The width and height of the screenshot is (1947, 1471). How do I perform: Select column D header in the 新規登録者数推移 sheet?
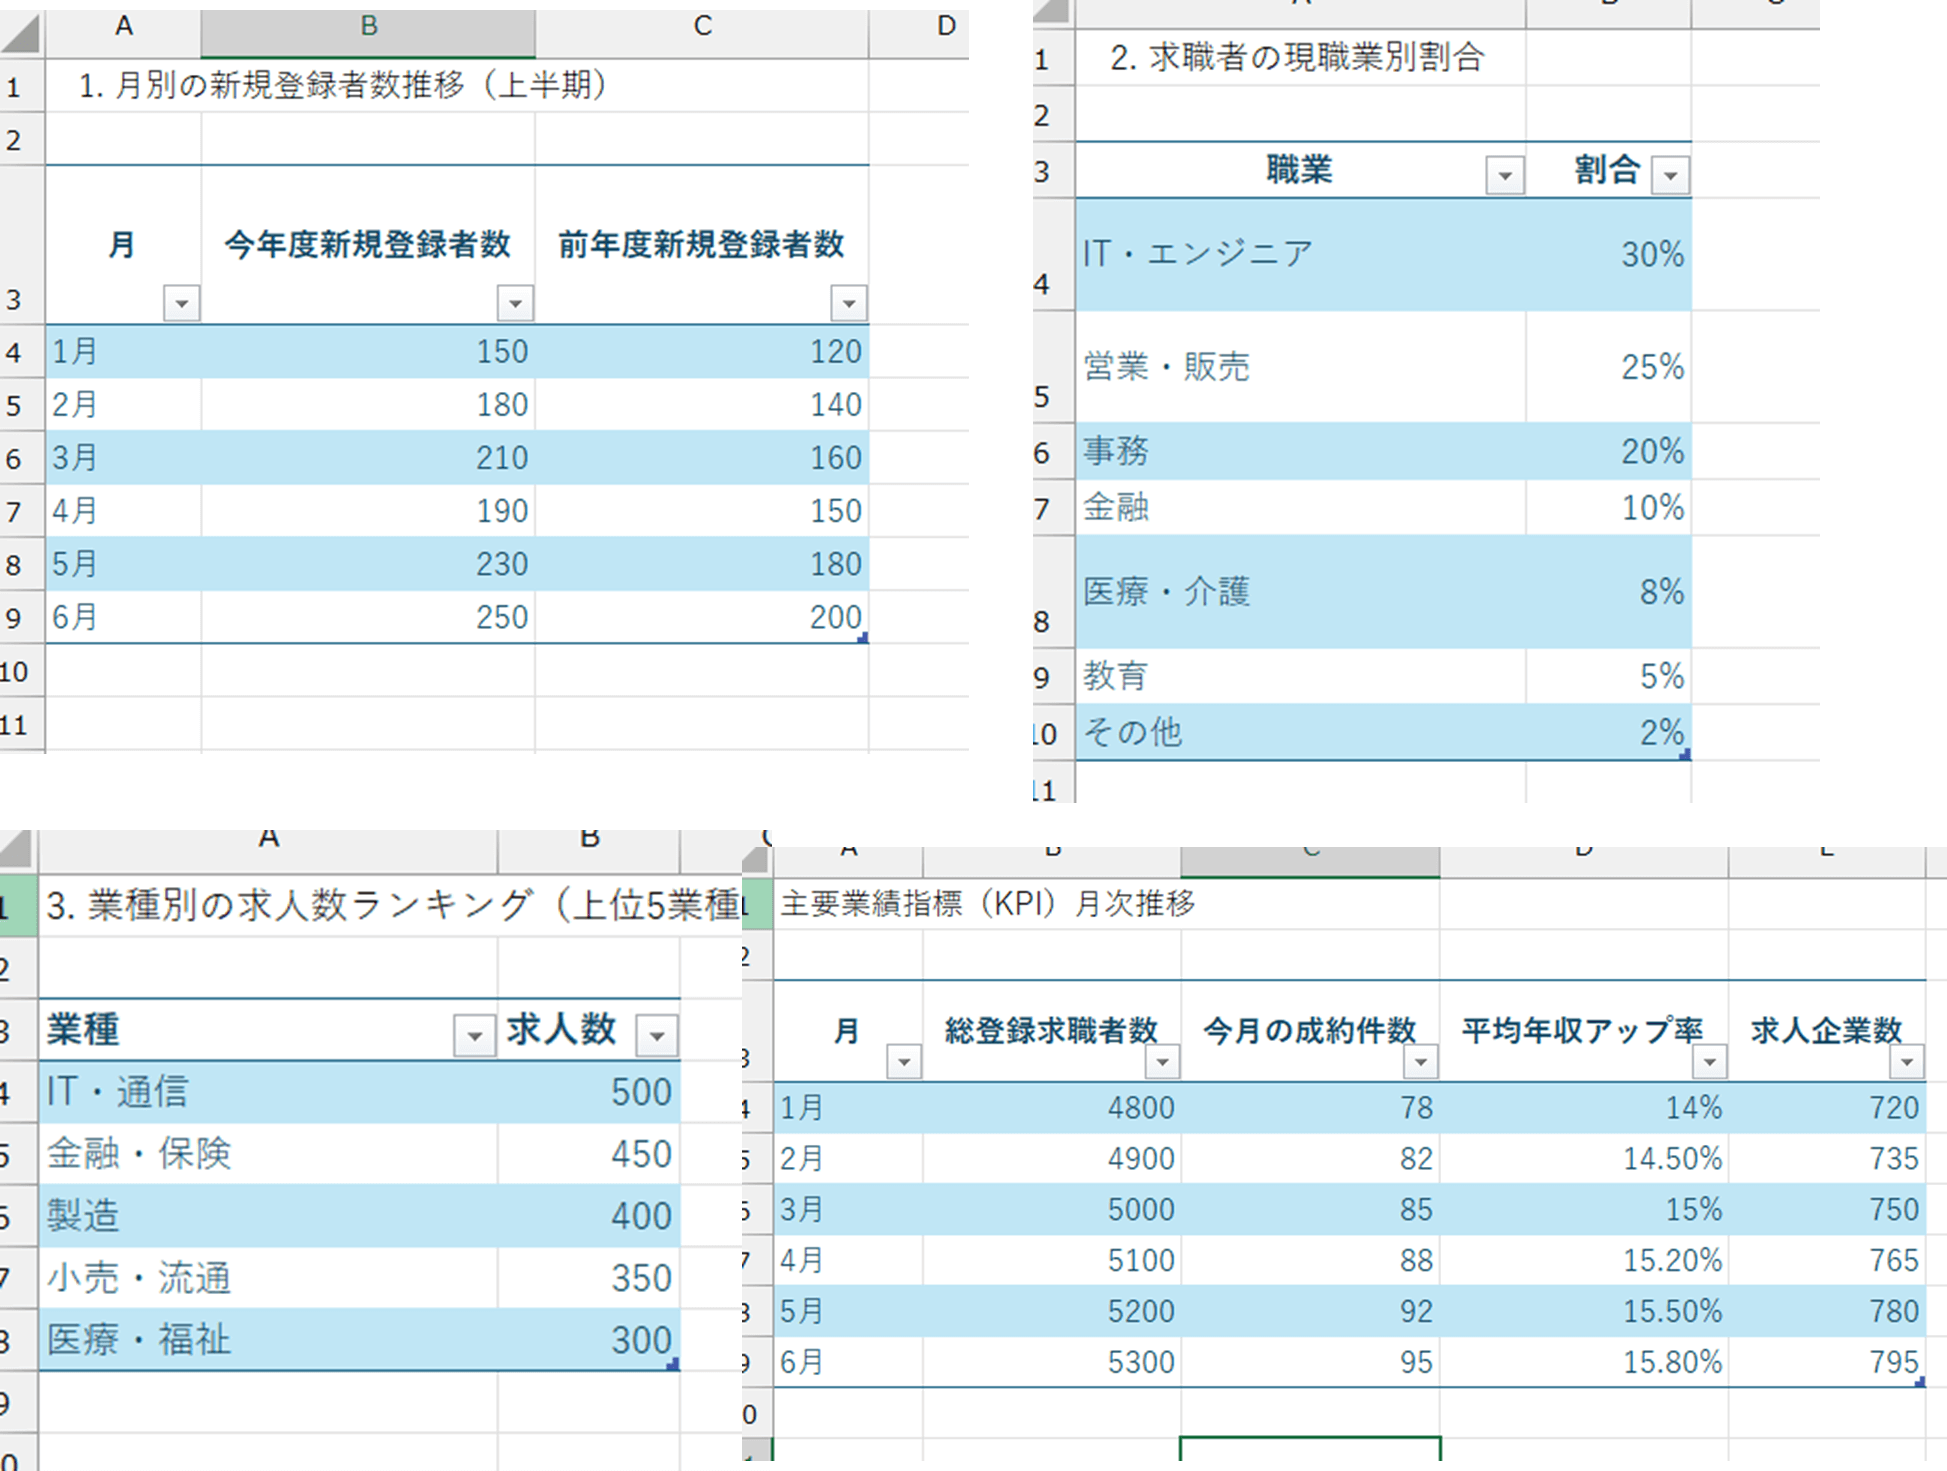pyautogui.click(x=919, y=33)
